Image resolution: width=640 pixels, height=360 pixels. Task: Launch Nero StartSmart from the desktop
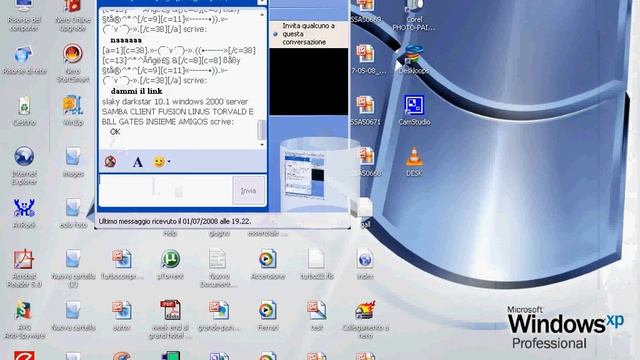73,63
